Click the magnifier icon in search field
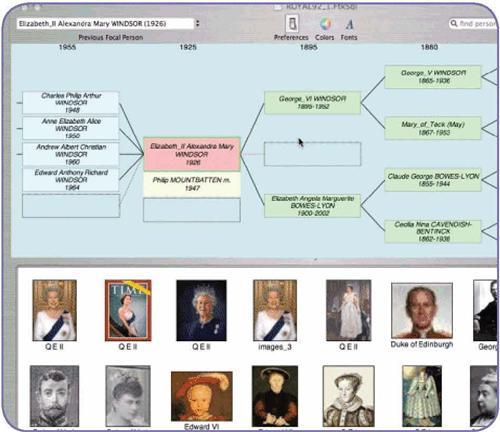This screenshot has width=500, height=432. 454,23
